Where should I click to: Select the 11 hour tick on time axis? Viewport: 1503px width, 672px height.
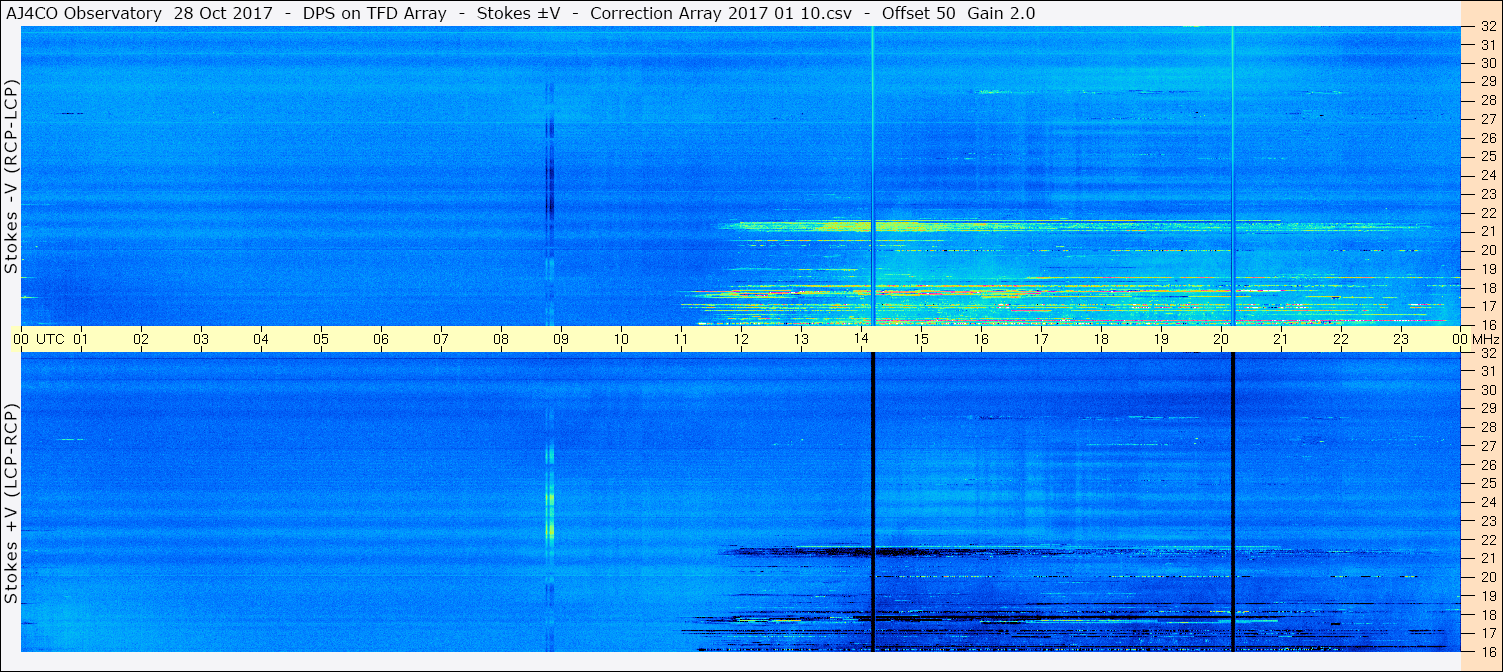point(681,339)
